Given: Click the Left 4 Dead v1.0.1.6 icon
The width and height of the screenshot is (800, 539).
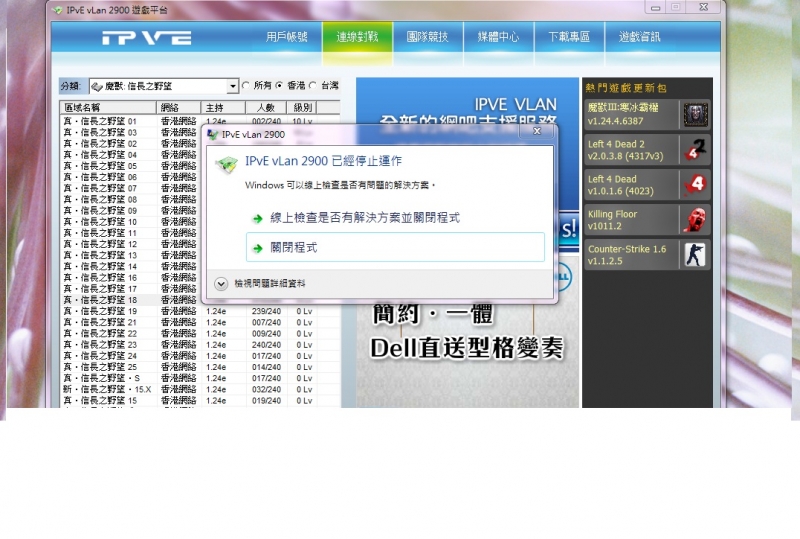Looking at the screenshot, I should [x=695, y=185].
